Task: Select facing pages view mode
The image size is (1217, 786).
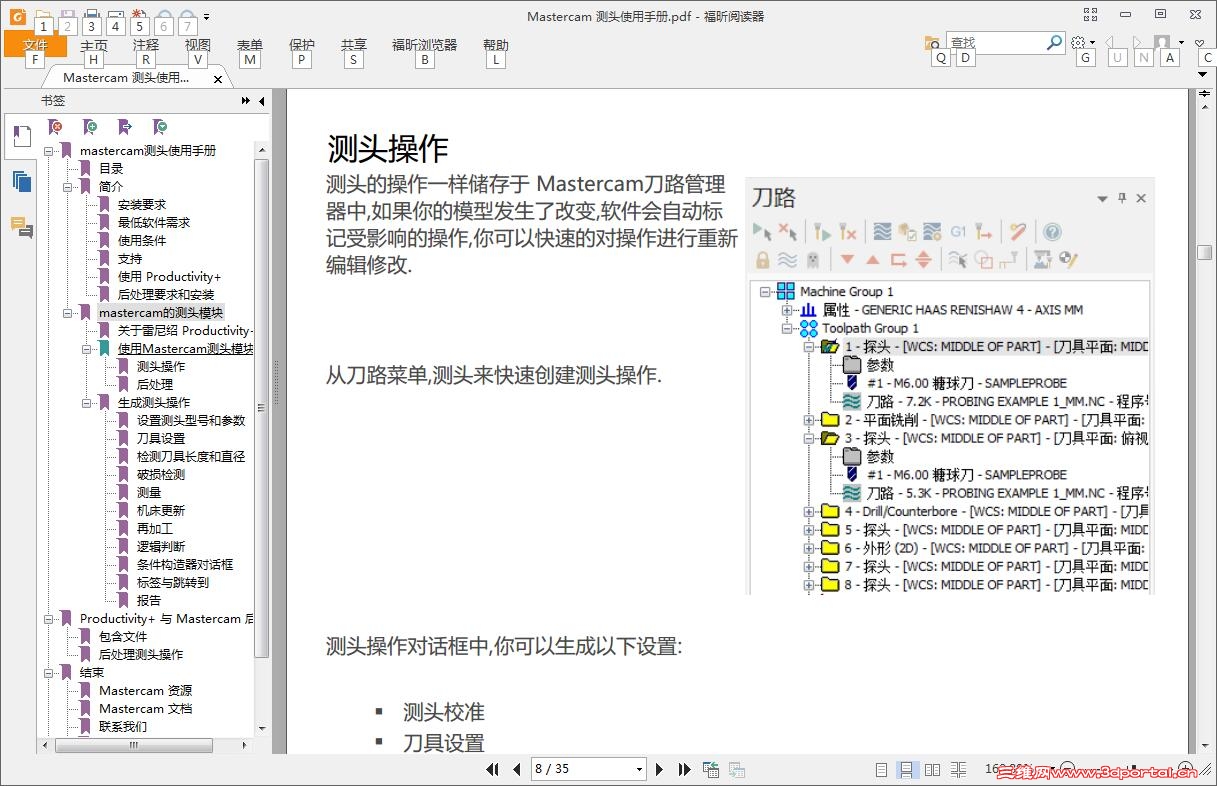Action: [x=932, y=769]
